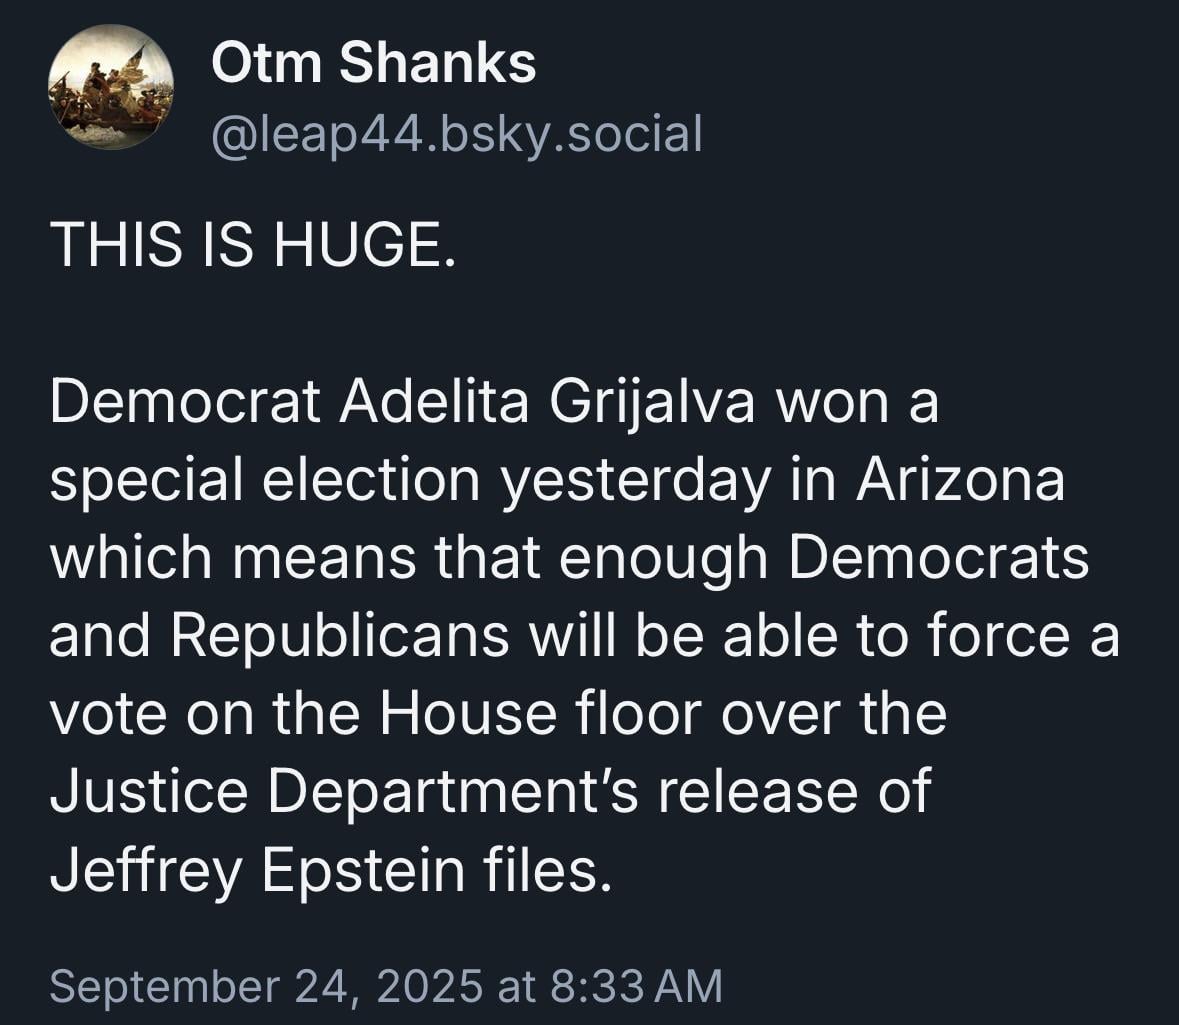Click the phrase special election
The image size is (1179, 1025).
click(265, 483)
